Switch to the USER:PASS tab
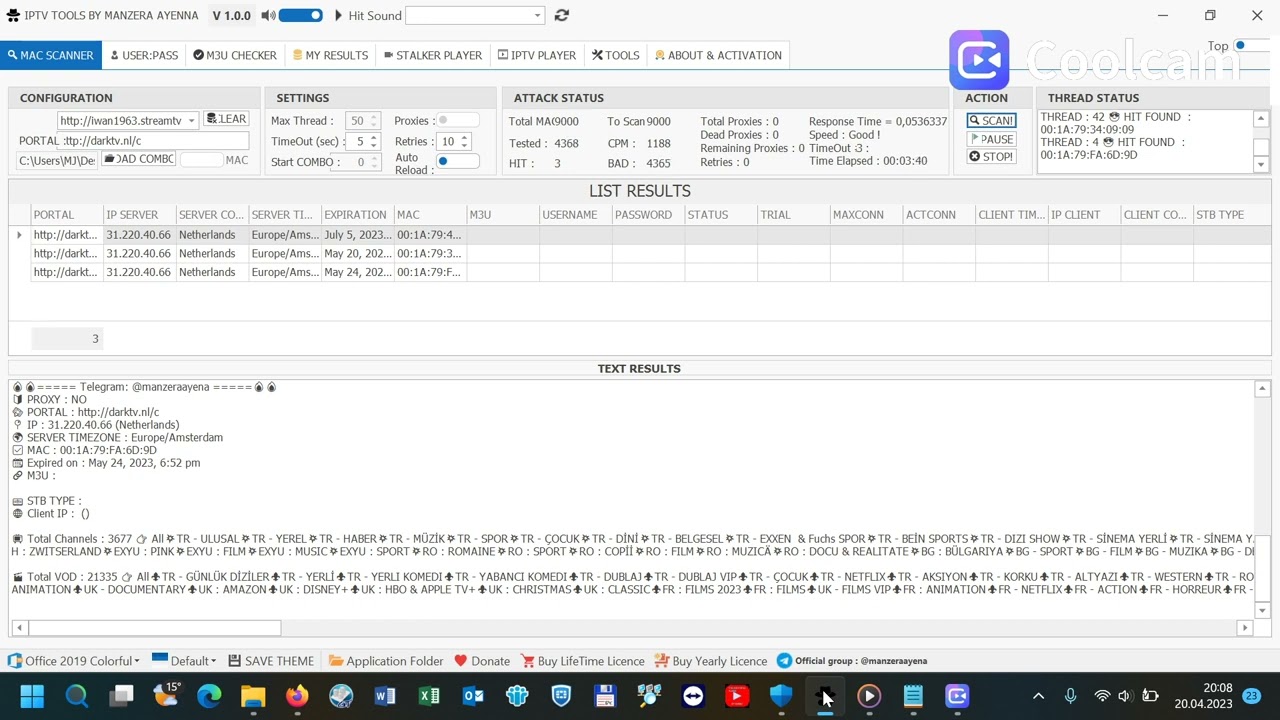The width and height of the screenshot is (1280, 720). click(144, 55)
